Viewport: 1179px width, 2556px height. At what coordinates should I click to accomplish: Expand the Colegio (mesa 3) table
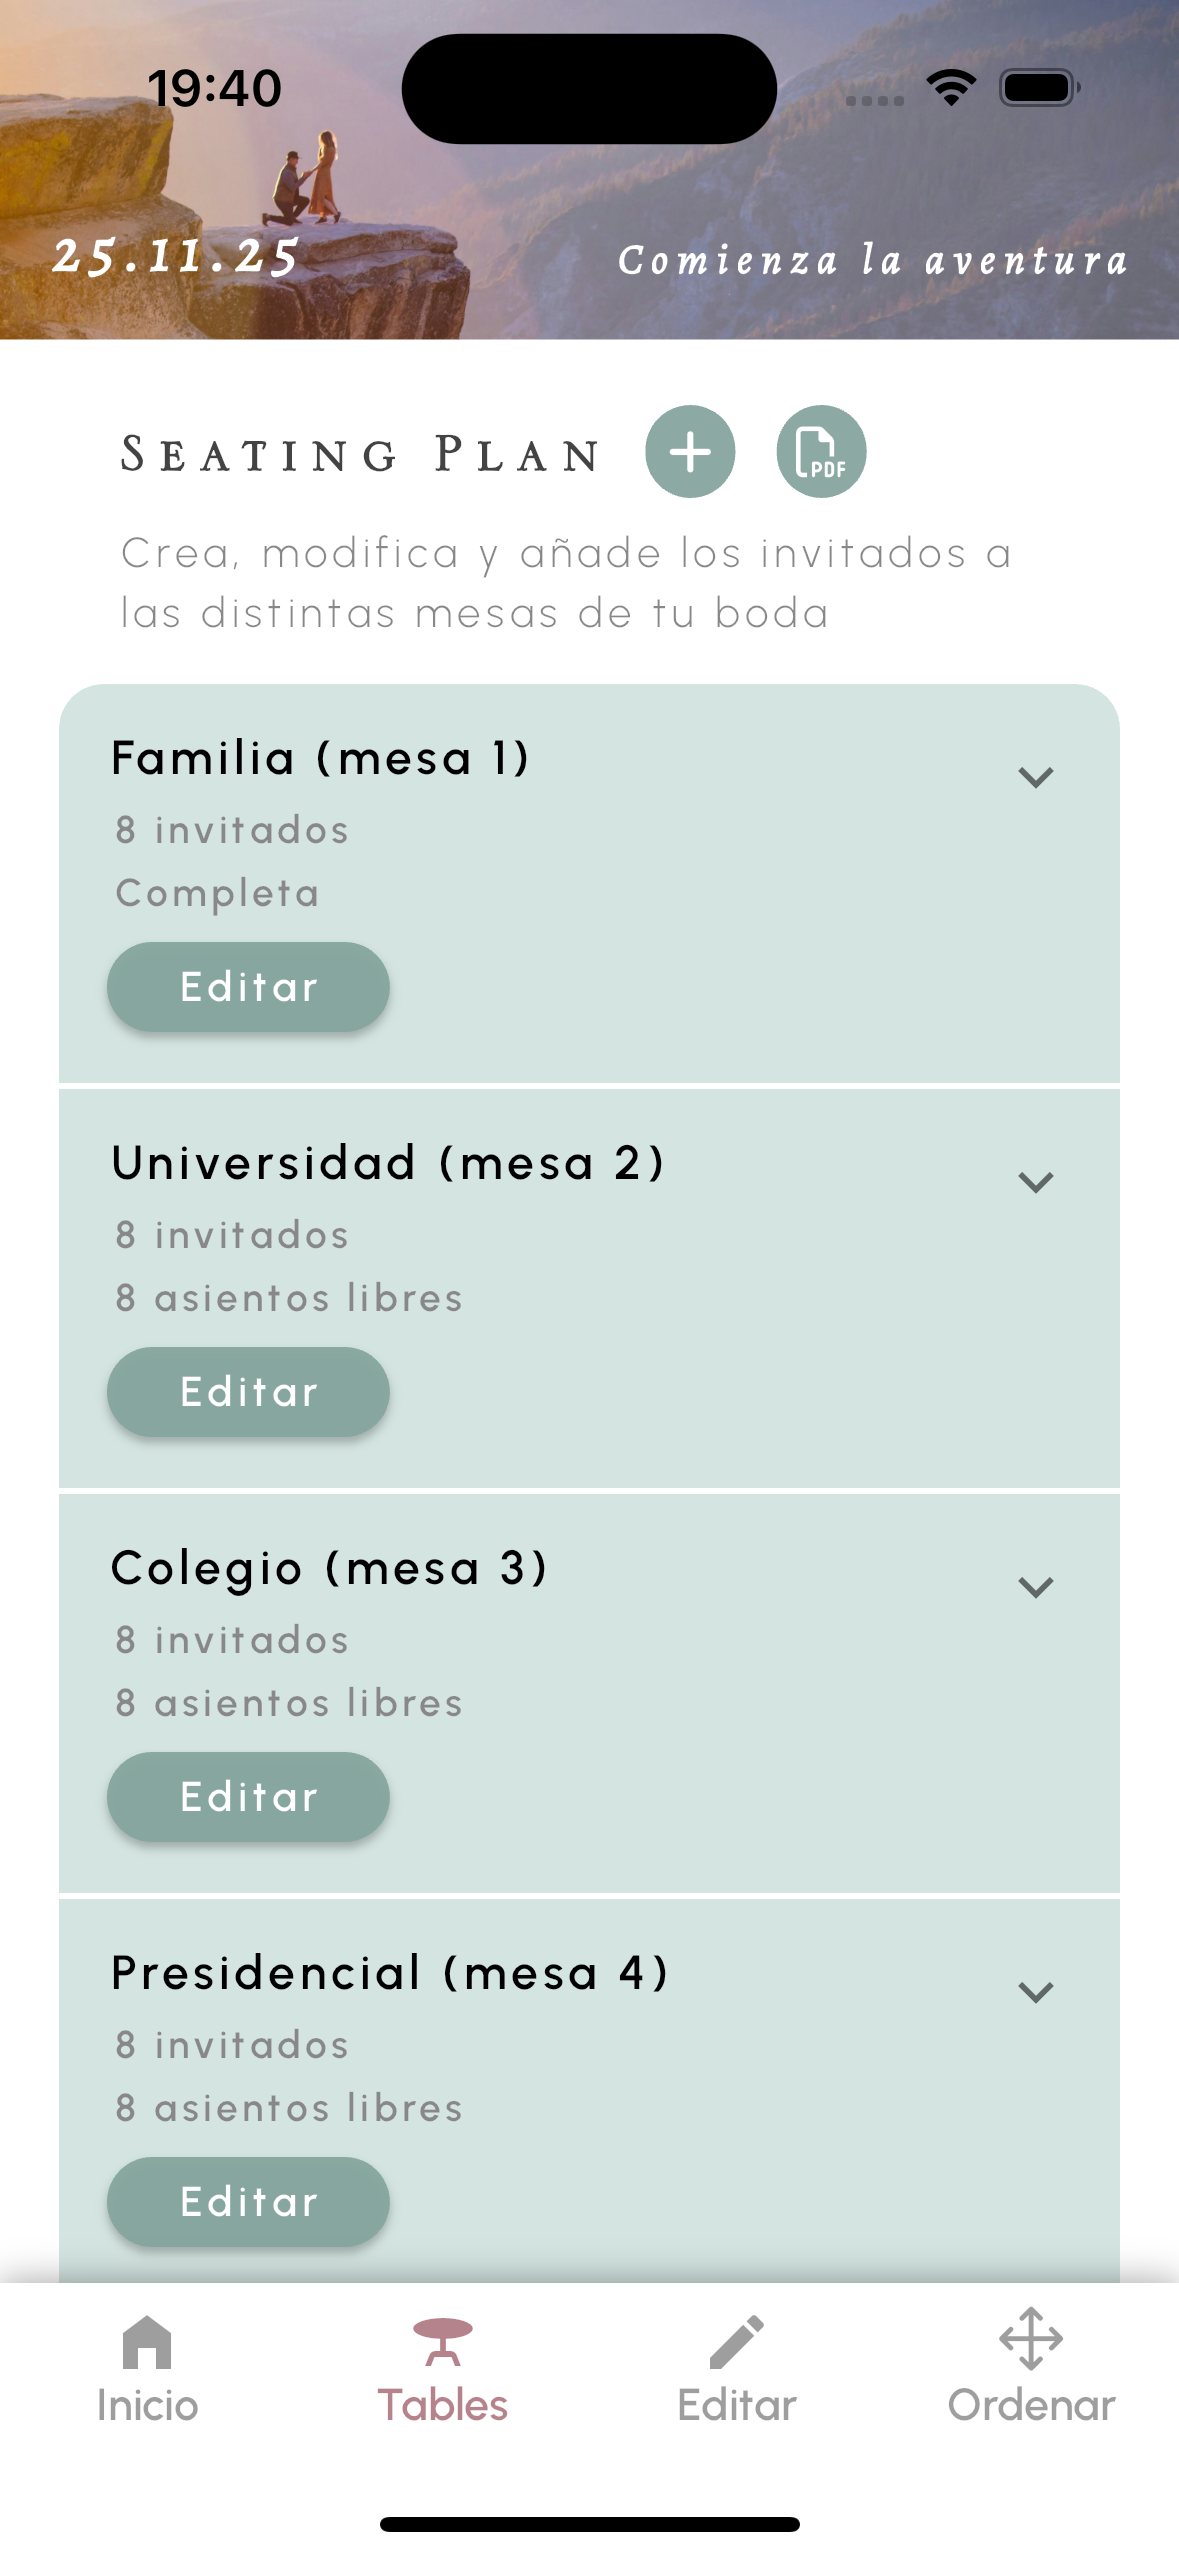[1035, 1587]
